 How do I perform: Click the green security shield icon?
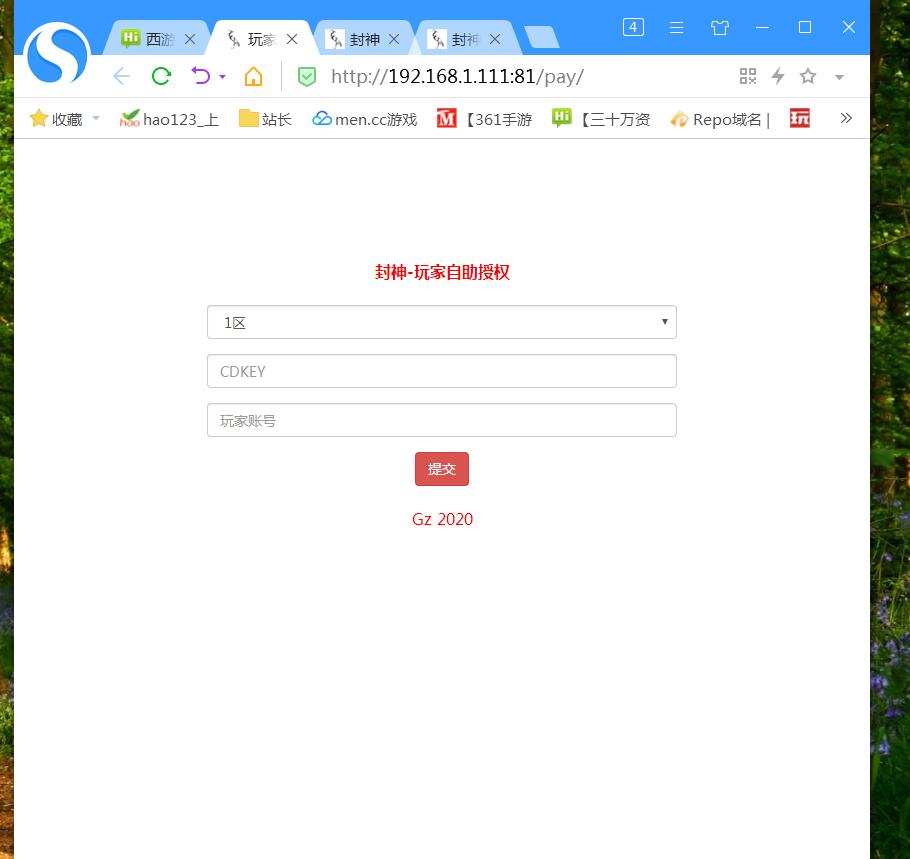pos(307,76)
